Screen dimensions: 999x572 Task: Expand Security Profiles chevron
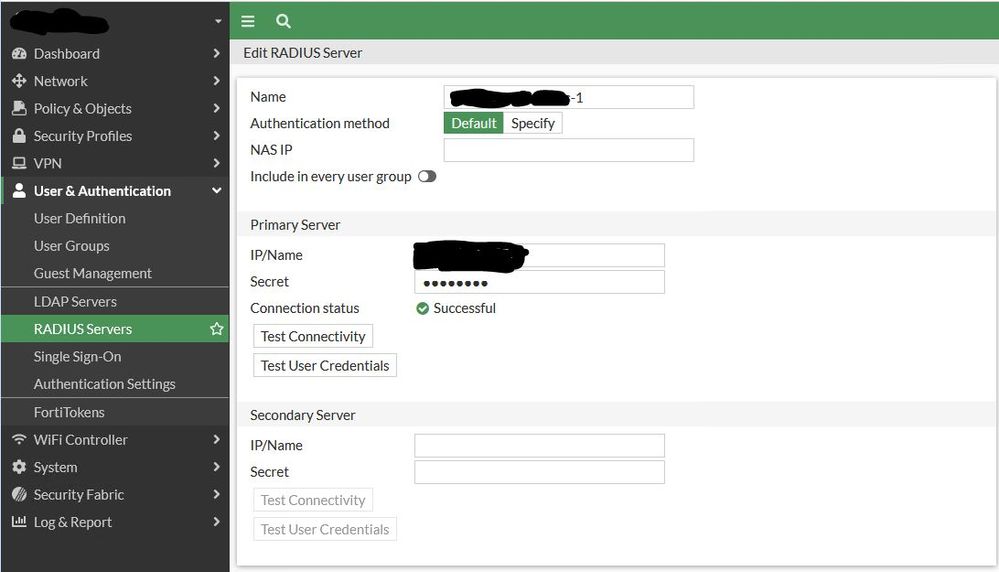point(217,136)
